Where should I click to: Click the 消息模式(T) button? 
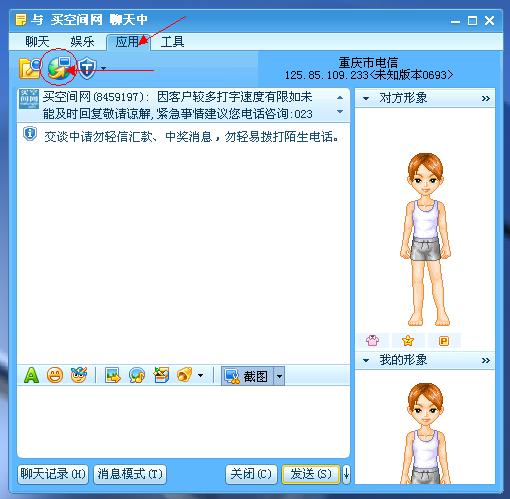tap(130, 474)
